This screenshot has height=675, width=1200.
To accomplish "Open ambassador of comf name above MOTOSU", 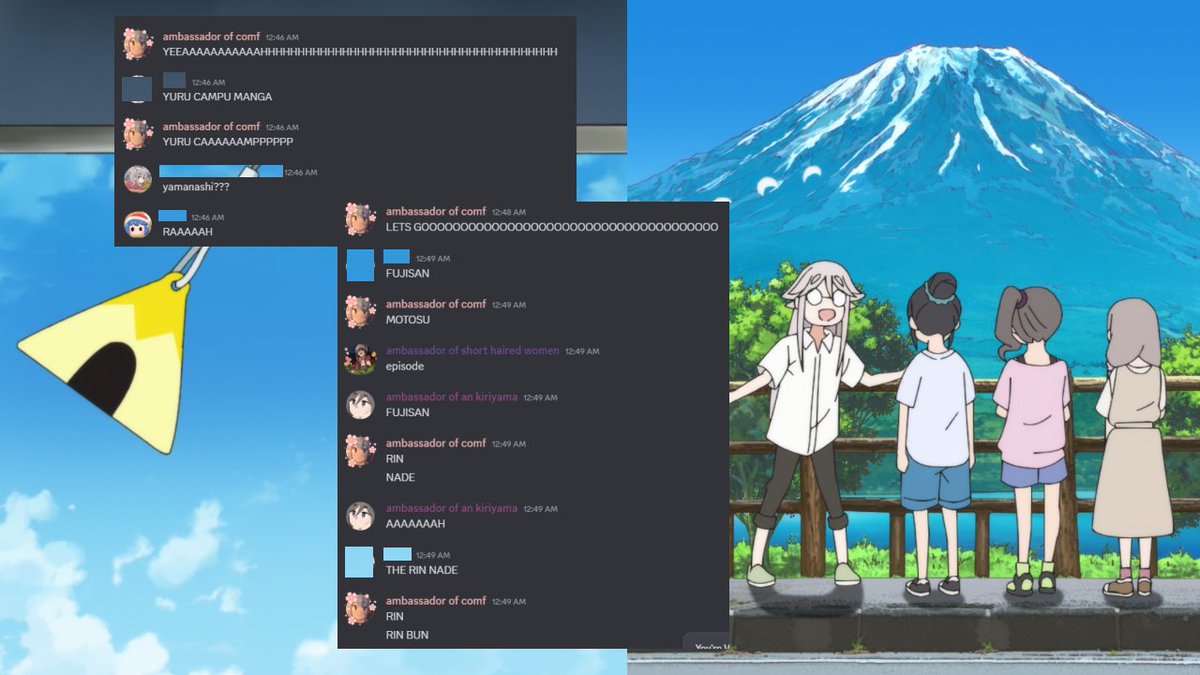I will [435, 304].
